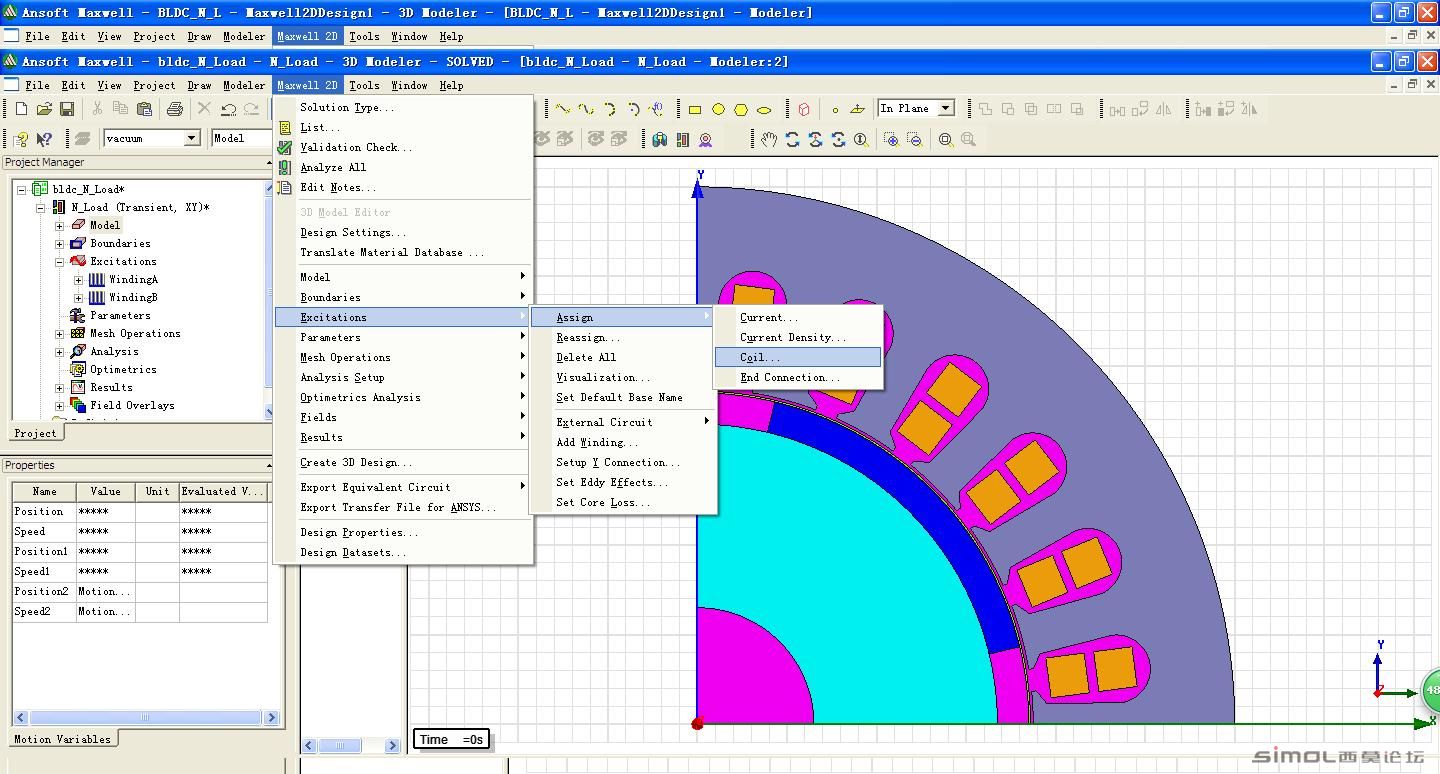The width and height of the screenshot is (1440, 774).
Task: Open the vacuum material dropdown
Action: pos(191,138)
